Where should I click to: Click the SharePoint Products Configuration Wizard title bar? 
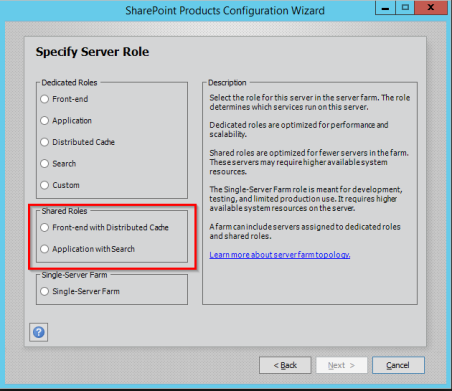(225, 11)
